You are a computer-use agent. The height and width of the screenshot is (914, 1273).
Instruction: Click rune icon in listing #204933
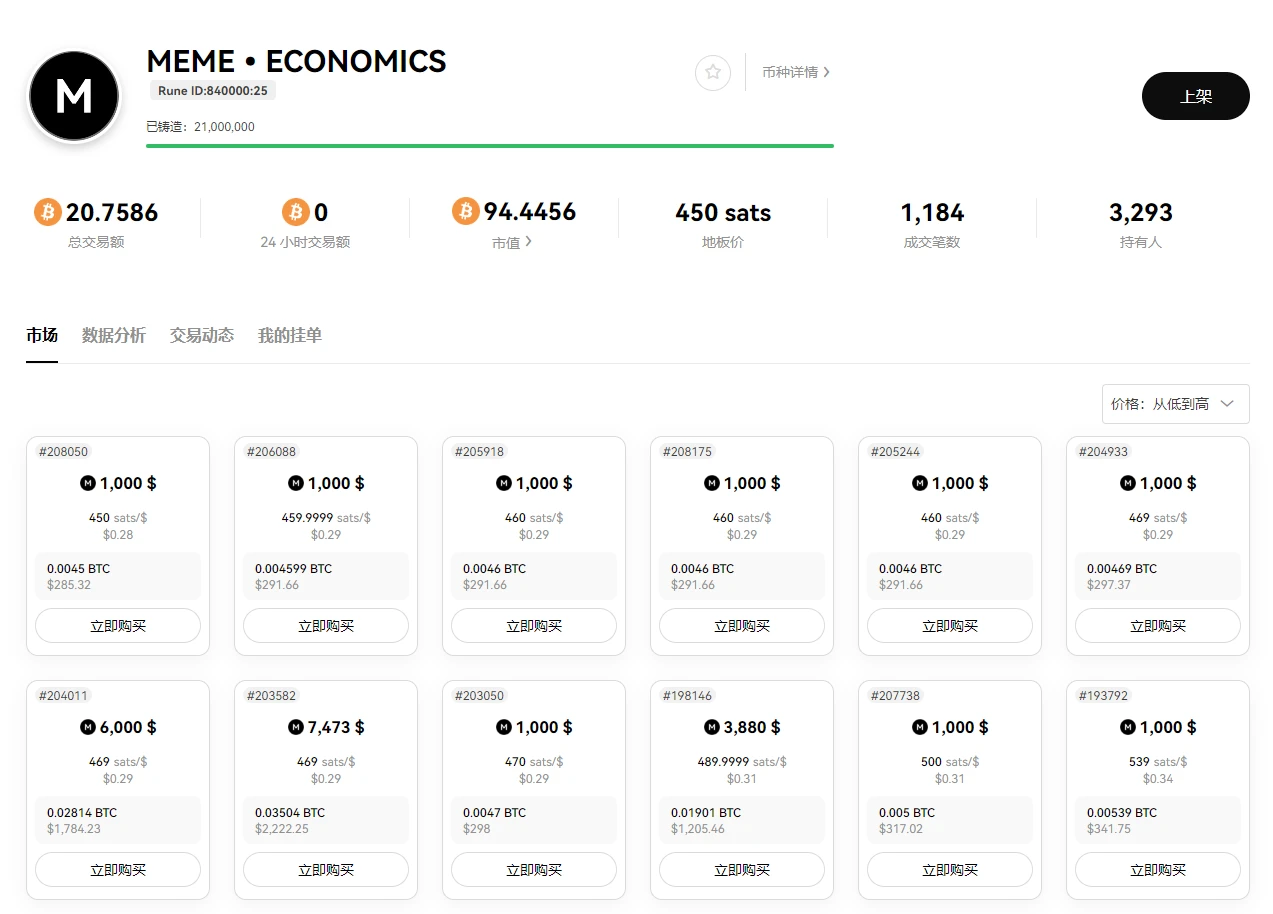1128,483
